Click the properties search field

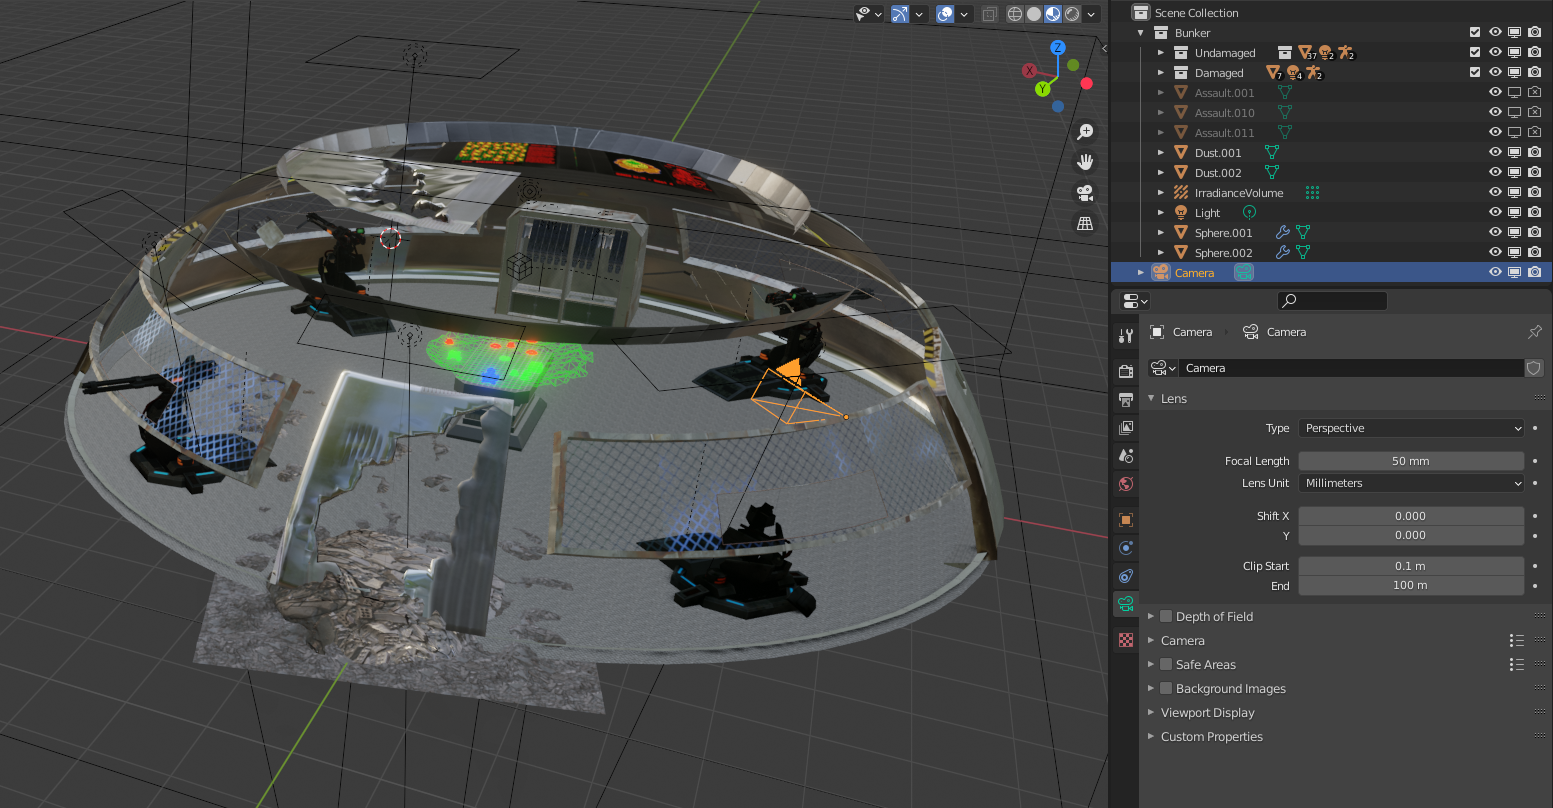tap(1333, 300)
